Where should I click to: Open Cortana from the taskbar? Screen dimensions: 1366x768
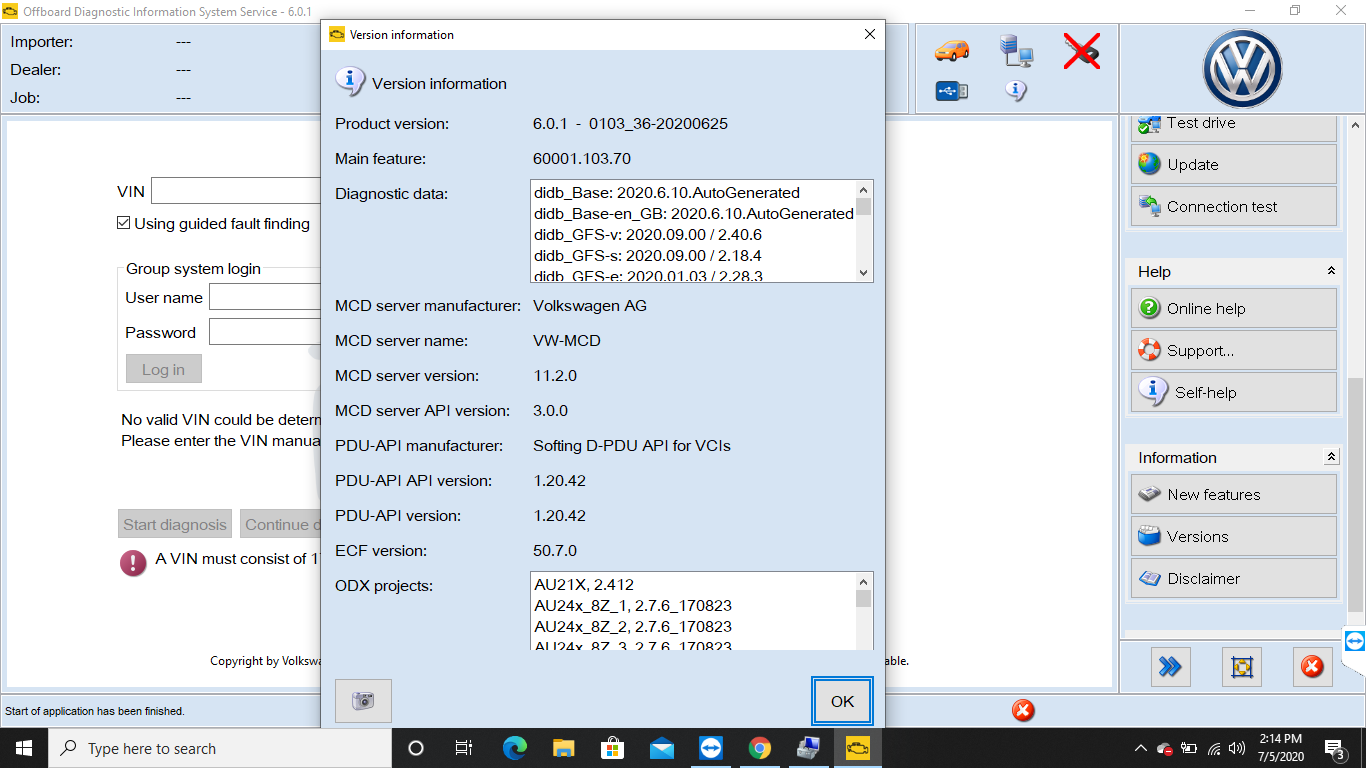(x=416, y=748)
